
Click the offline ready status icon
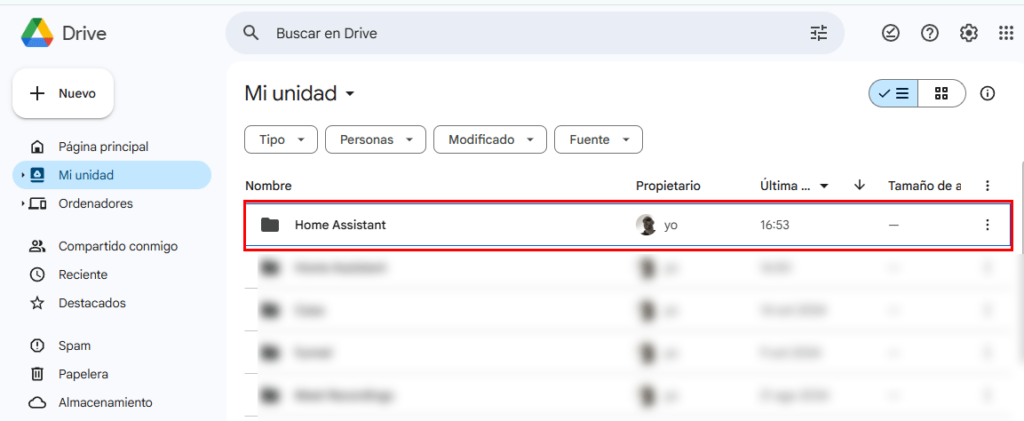(890, 33)
